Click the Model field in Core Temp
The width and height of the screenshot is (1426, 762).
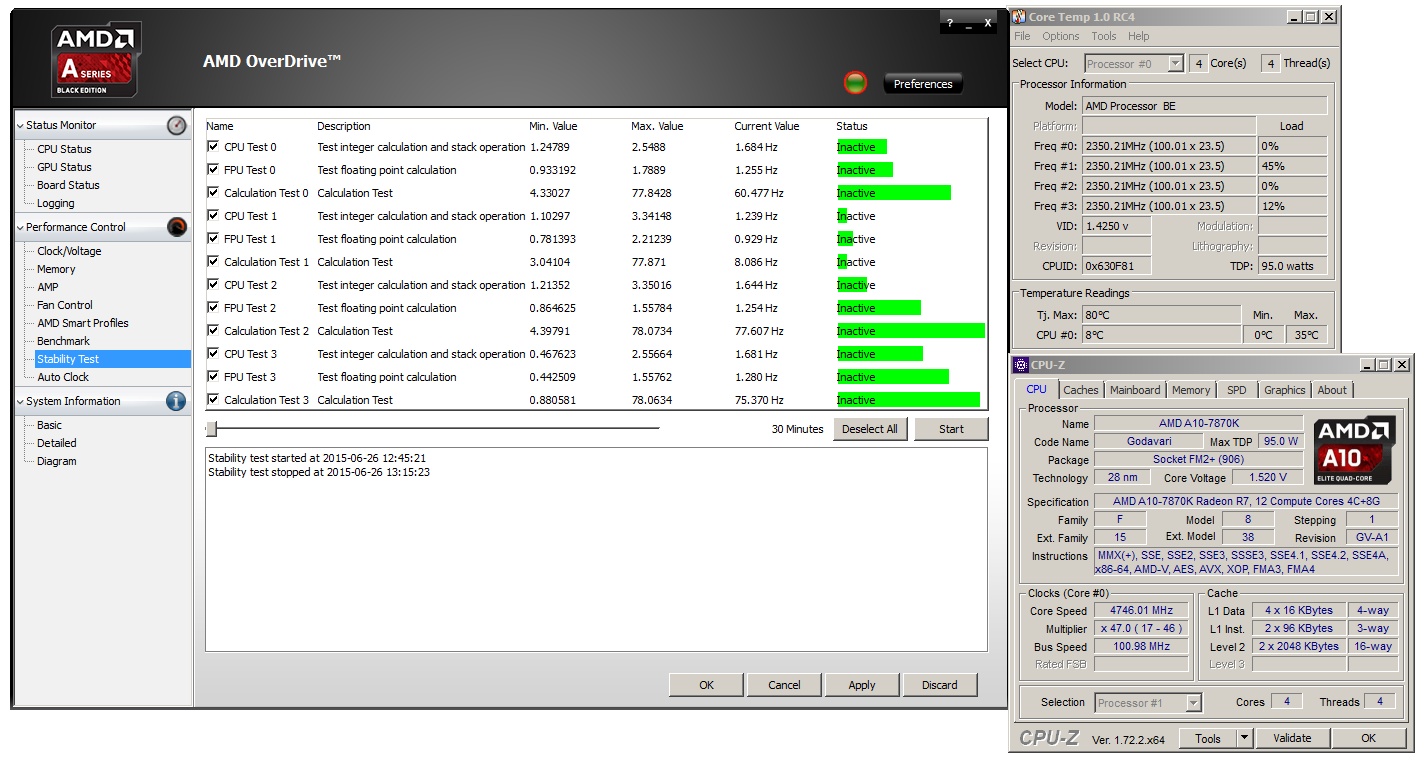[x=1205, y=106]
